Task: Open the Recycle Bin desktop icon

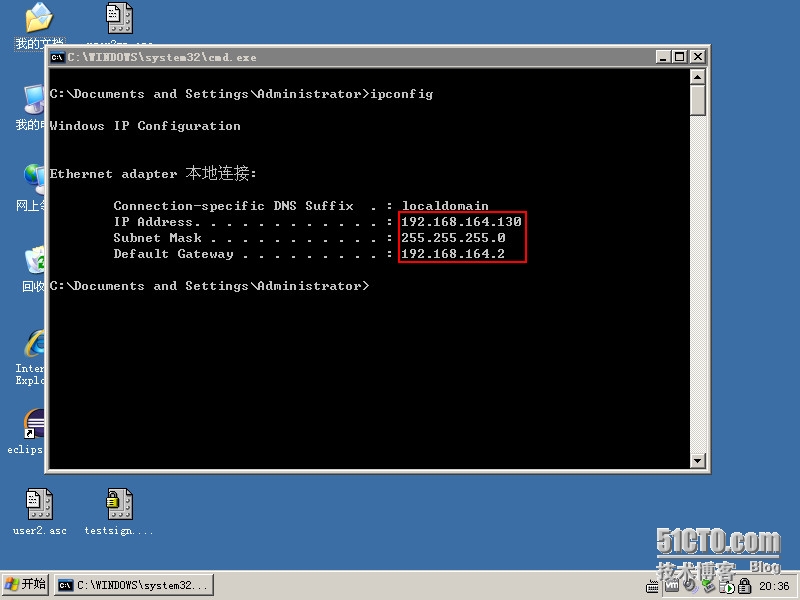Action: tap(34, 268)
